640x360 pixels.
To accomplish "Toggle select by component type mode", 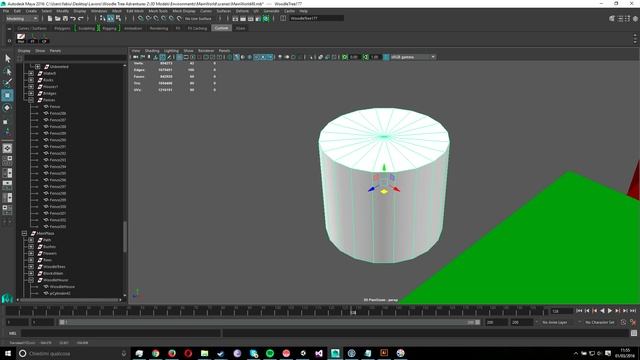I will click(118, 18).
